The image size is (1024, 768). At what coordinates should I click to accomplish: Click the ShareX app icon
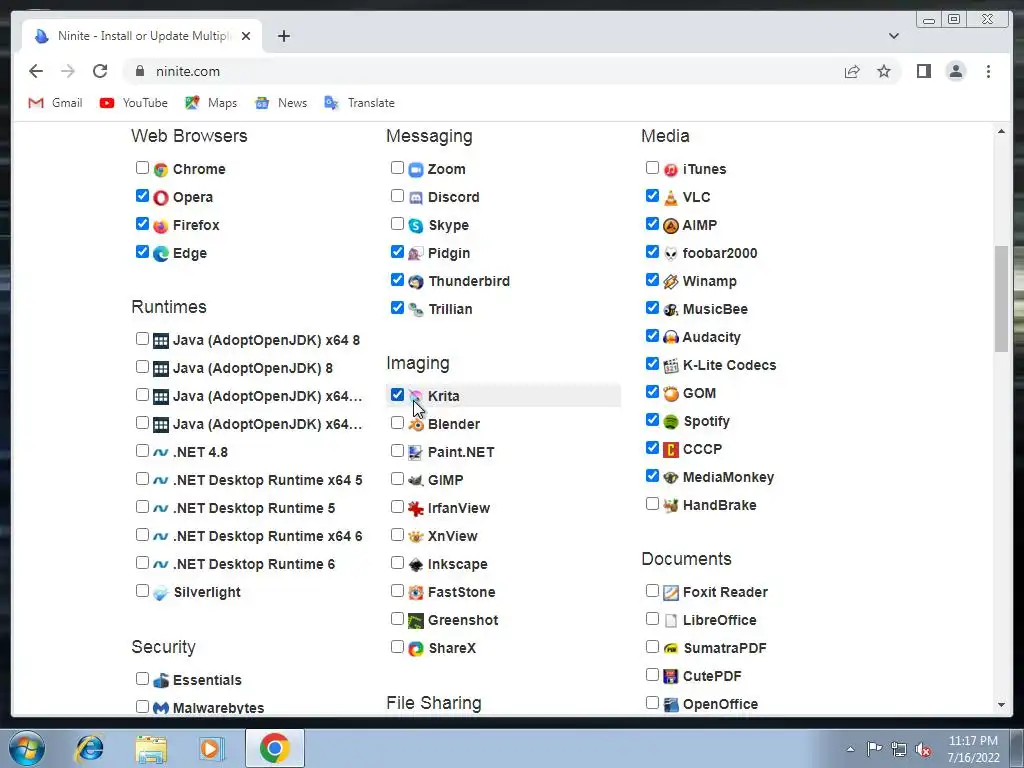click(416, 649)
